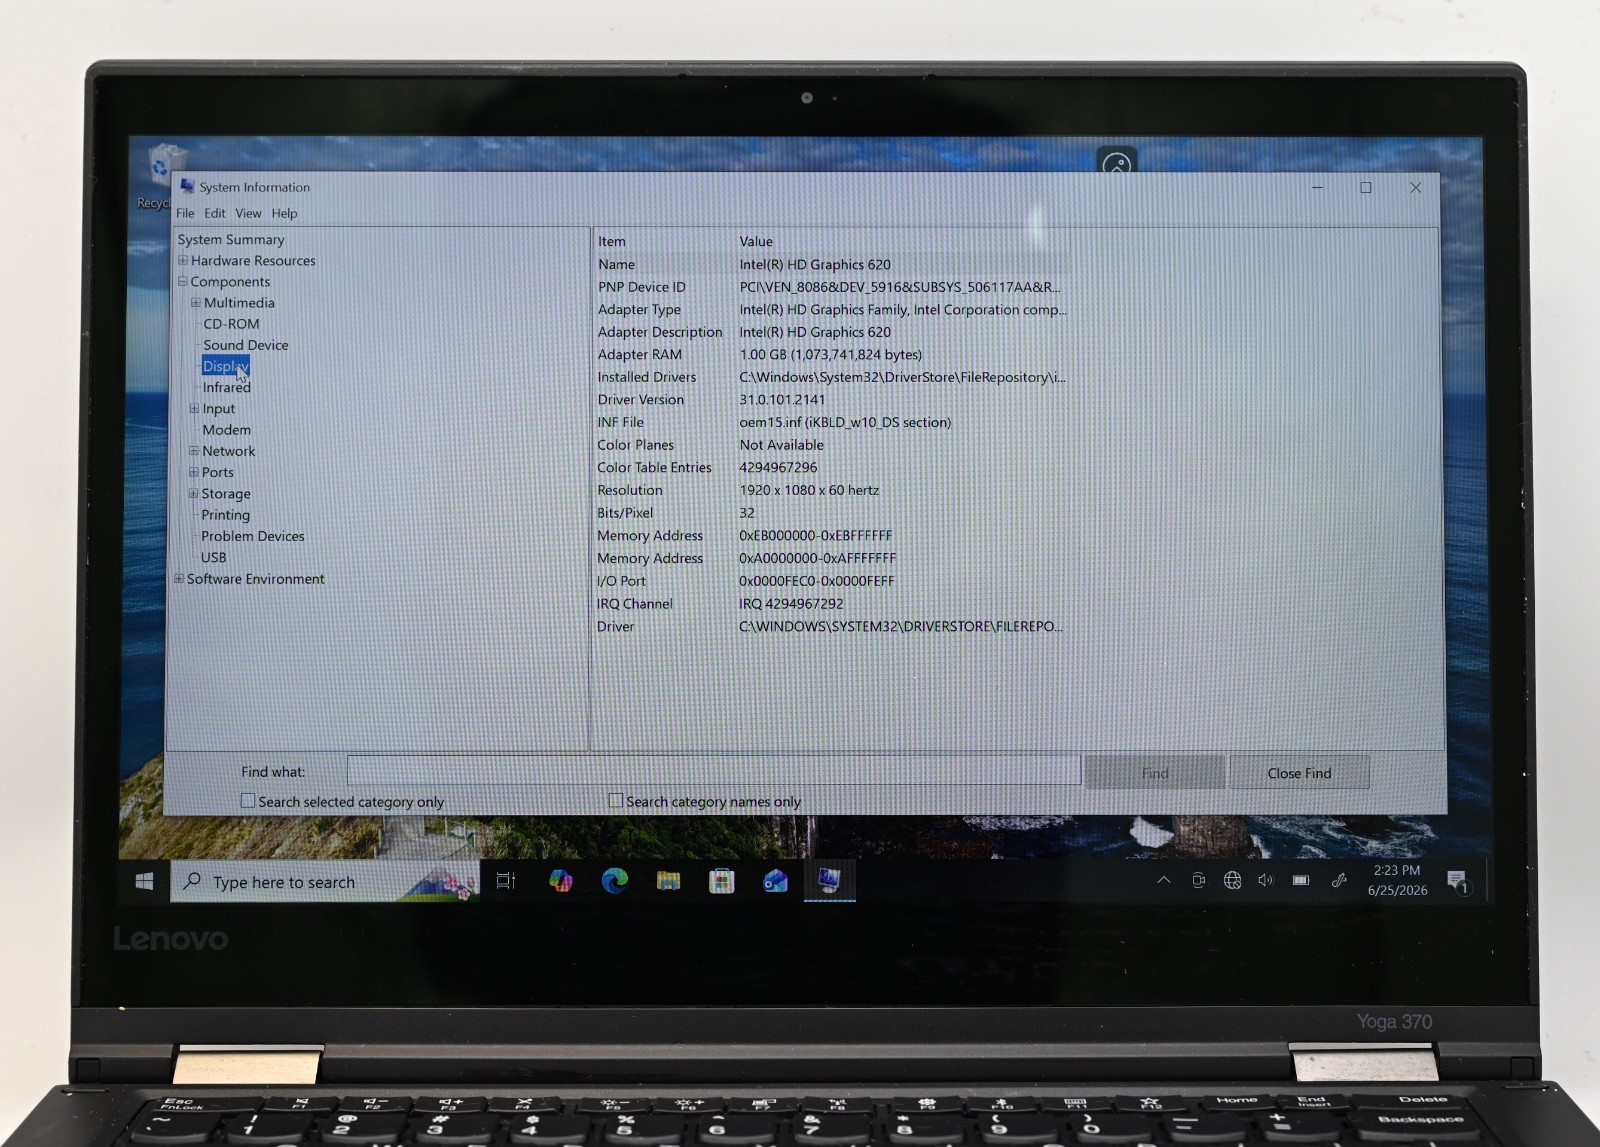Select Printing in the tree

(225, 515)
